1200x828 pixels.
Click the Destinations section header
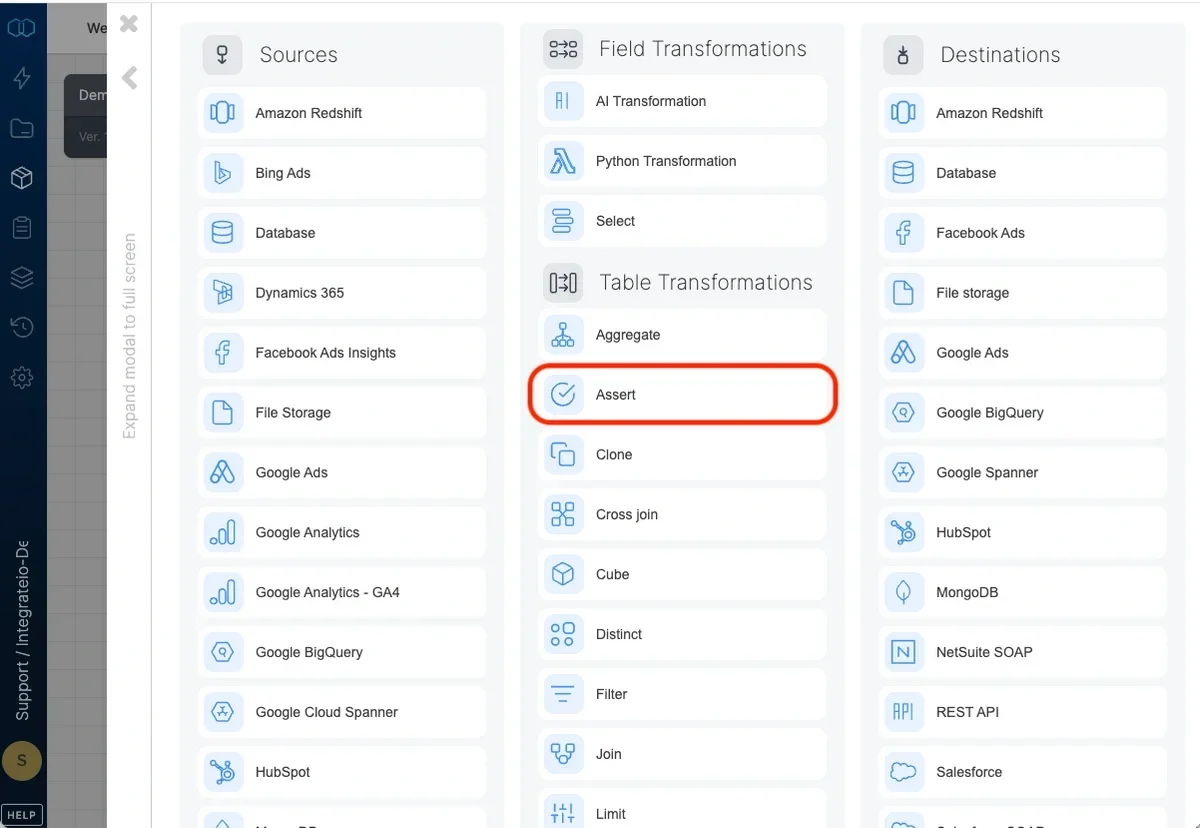[998, 55]
